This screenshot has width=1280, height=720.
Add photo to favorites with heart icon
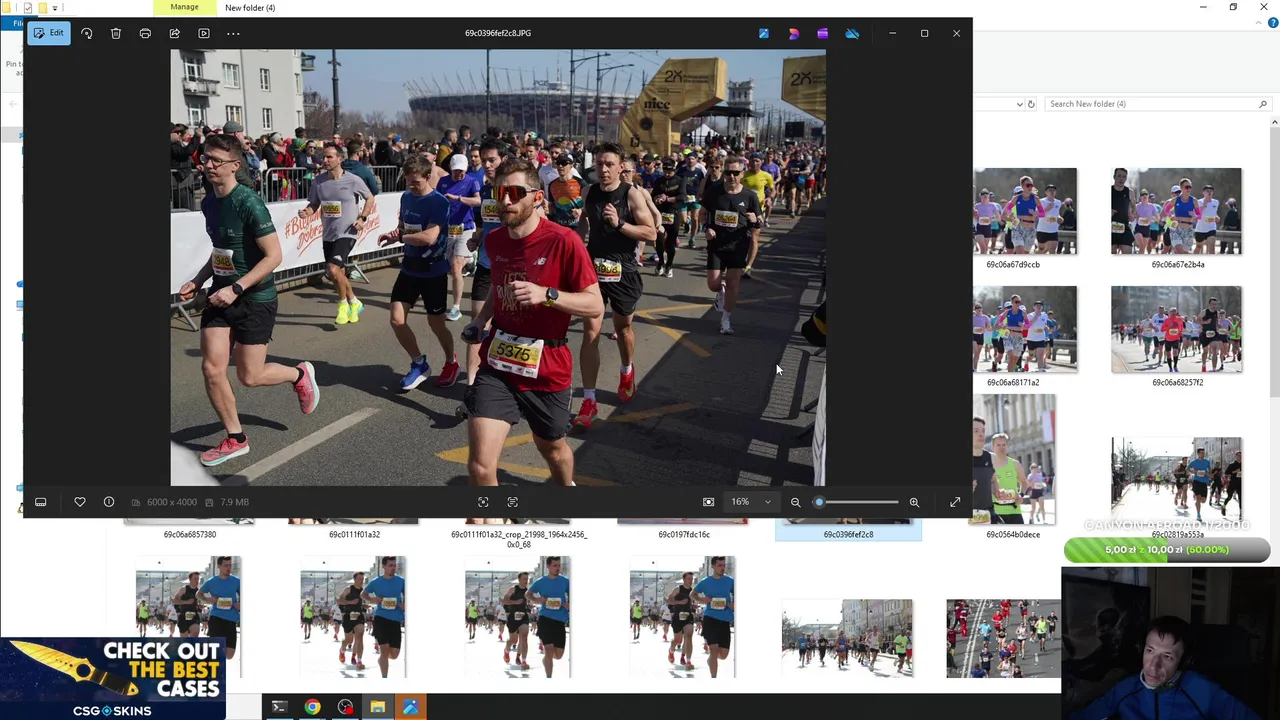[80, 502]
